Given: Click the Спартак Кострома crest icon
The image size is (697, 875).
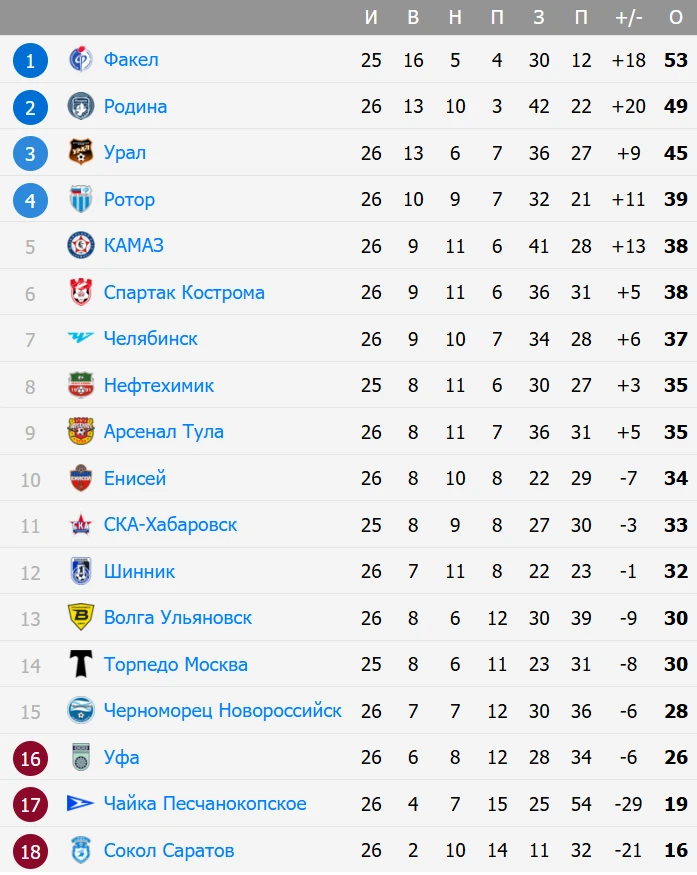Looking at the screenshot, I should click(x=80, y=292).
